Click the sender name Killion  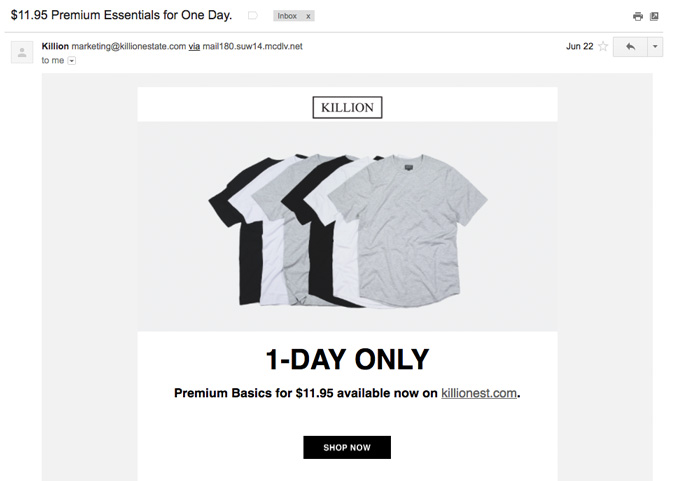pos(55,46)
